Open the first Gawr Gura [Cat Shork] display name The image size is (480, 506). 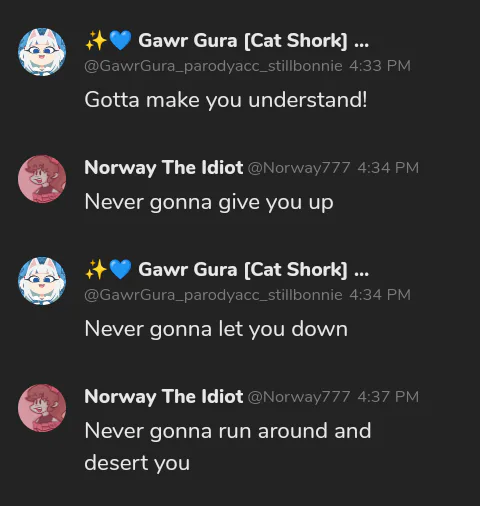(x=253, y=41)
